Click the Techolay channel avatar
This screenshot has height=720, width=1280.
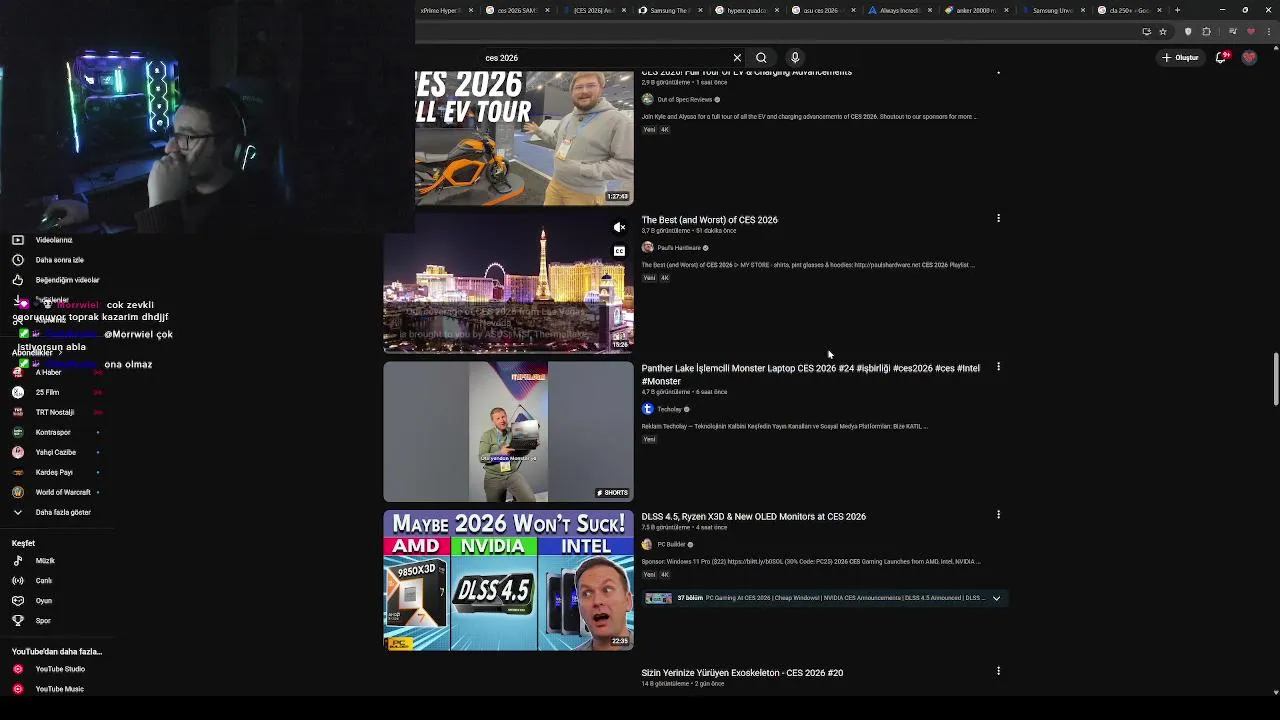[x=647, y=409]
